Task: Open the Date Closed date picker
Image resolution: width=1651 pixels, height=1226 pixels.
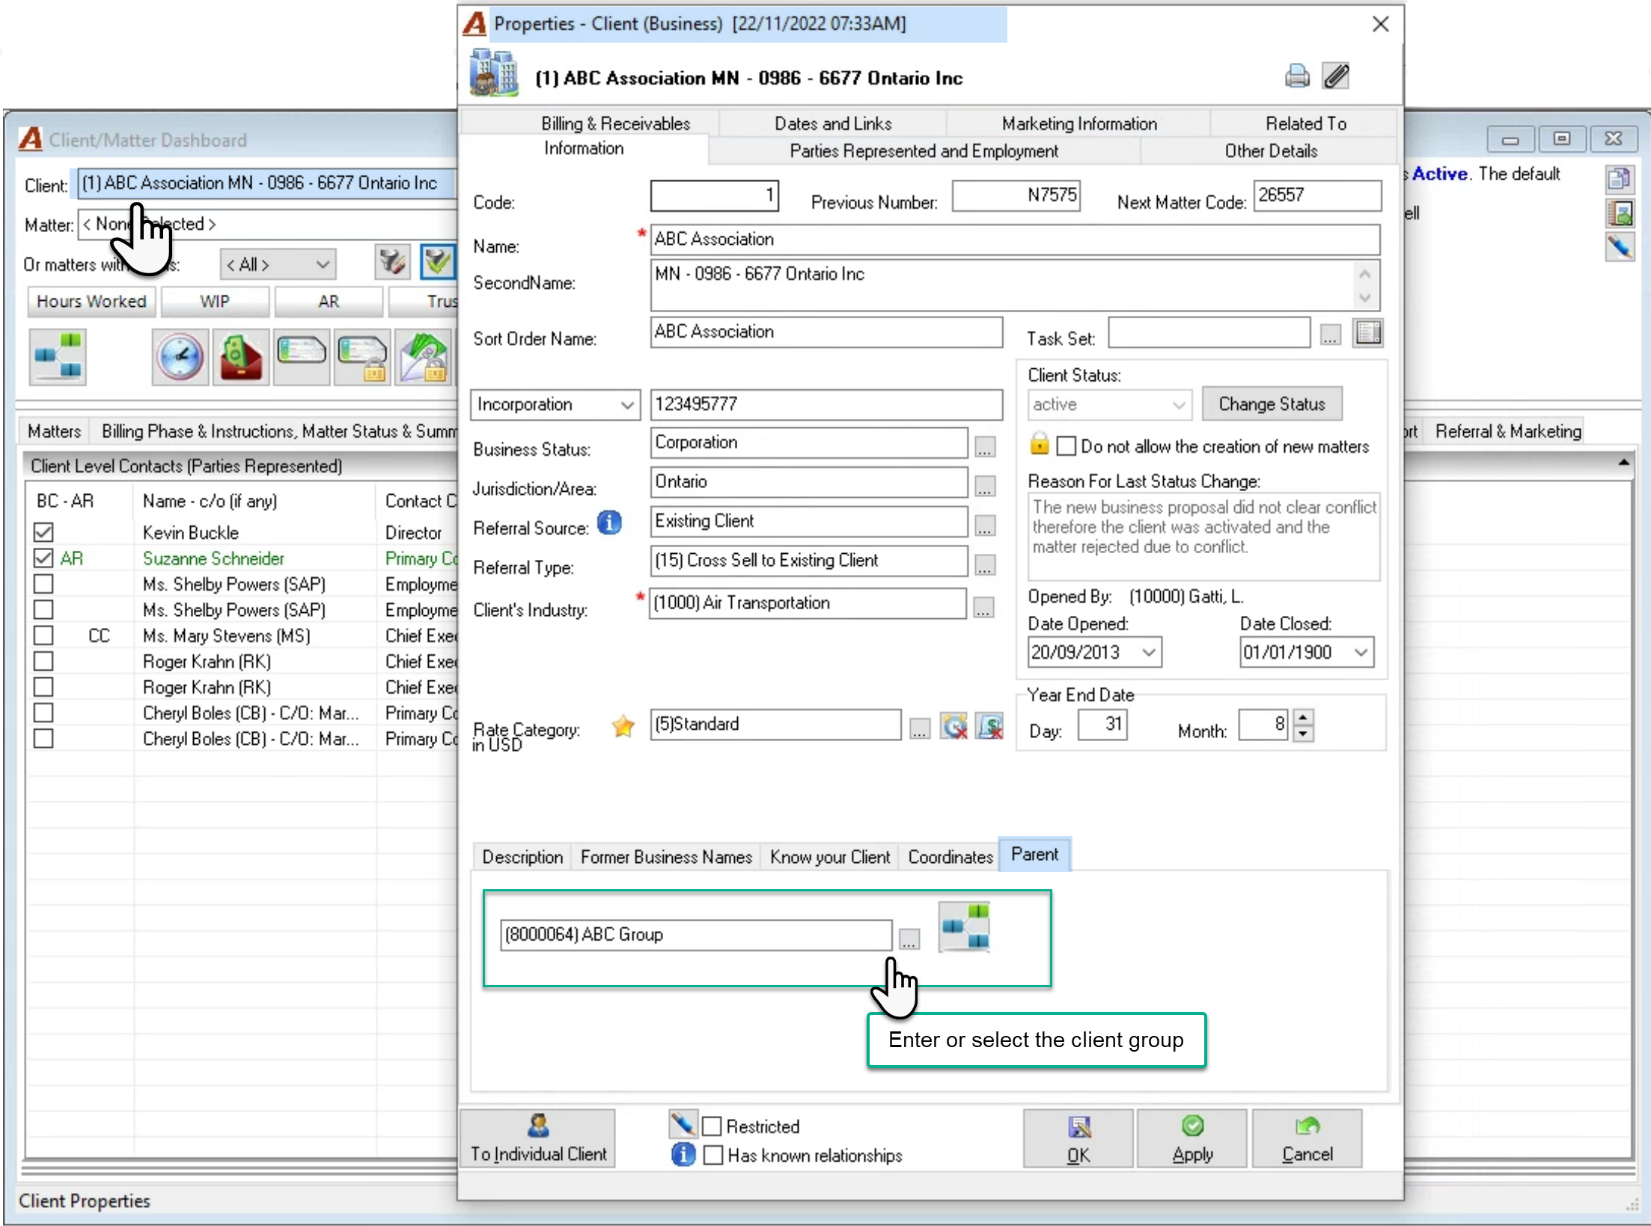Action: 1361,652
